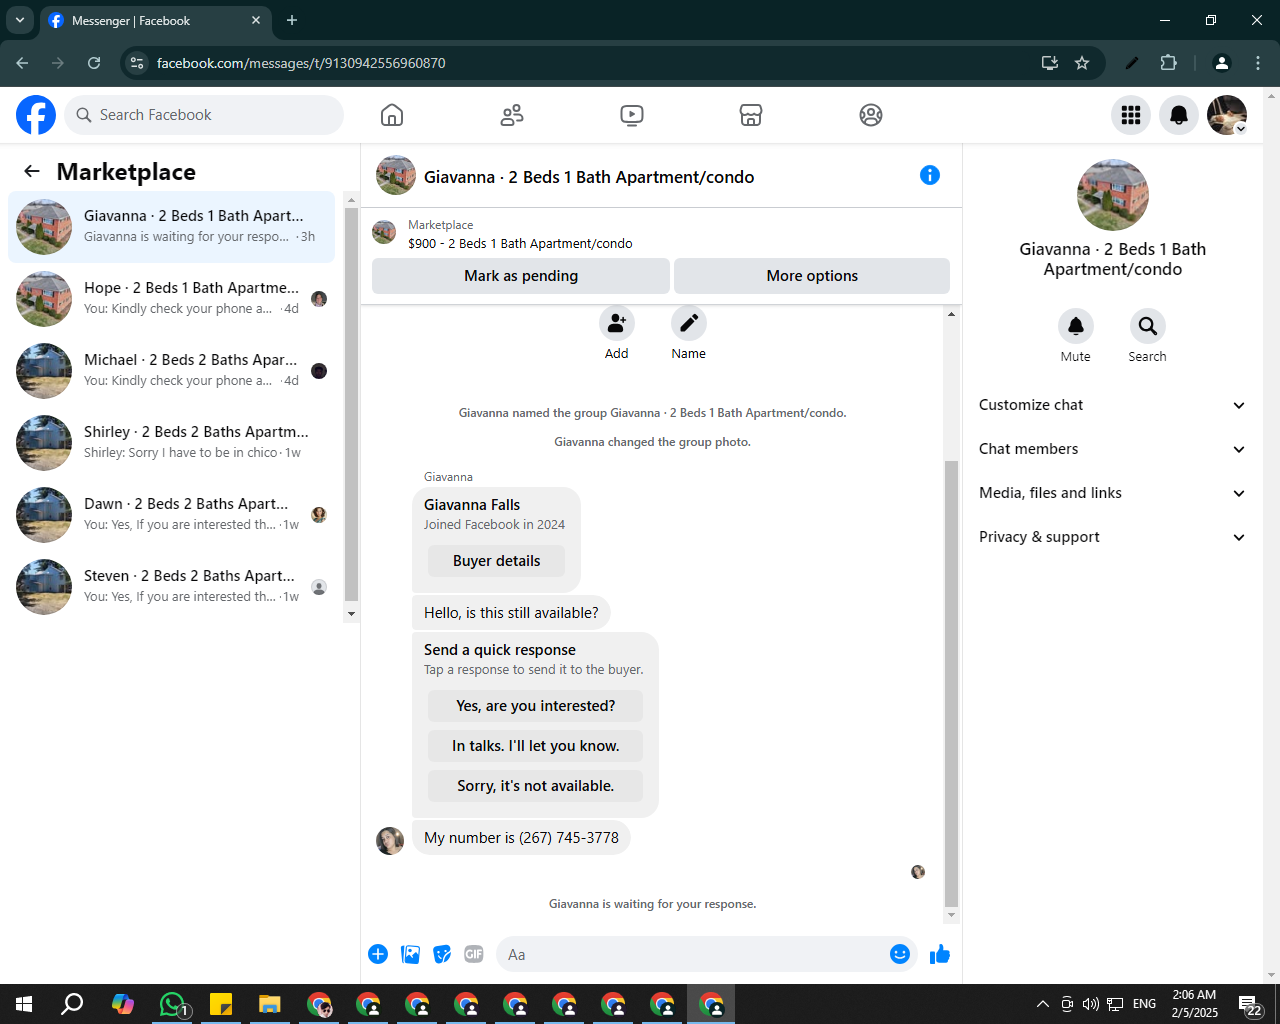Open conversation information (i) icon

pyautogui.click(x=930, y=175)
